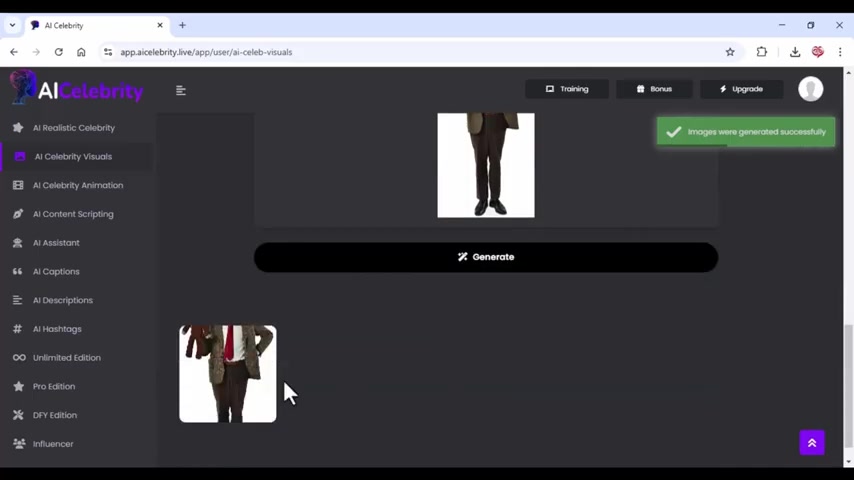Open the Training button

pyautogui.click(x=567, y=89)
